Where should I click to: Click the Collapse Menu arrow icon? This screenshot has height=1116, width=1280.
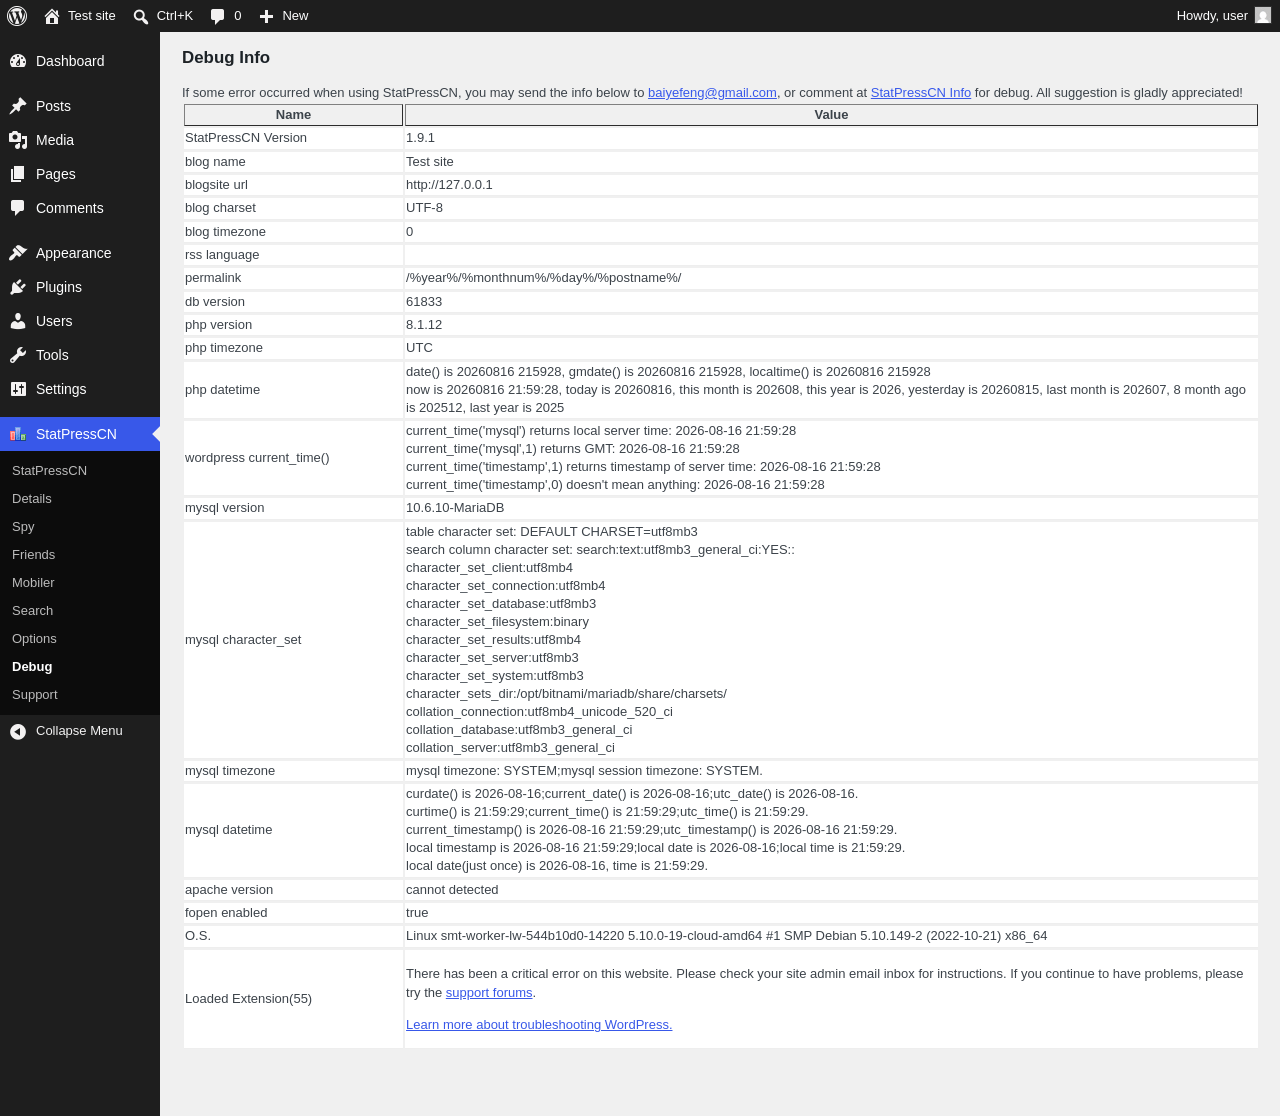point(18,732)
